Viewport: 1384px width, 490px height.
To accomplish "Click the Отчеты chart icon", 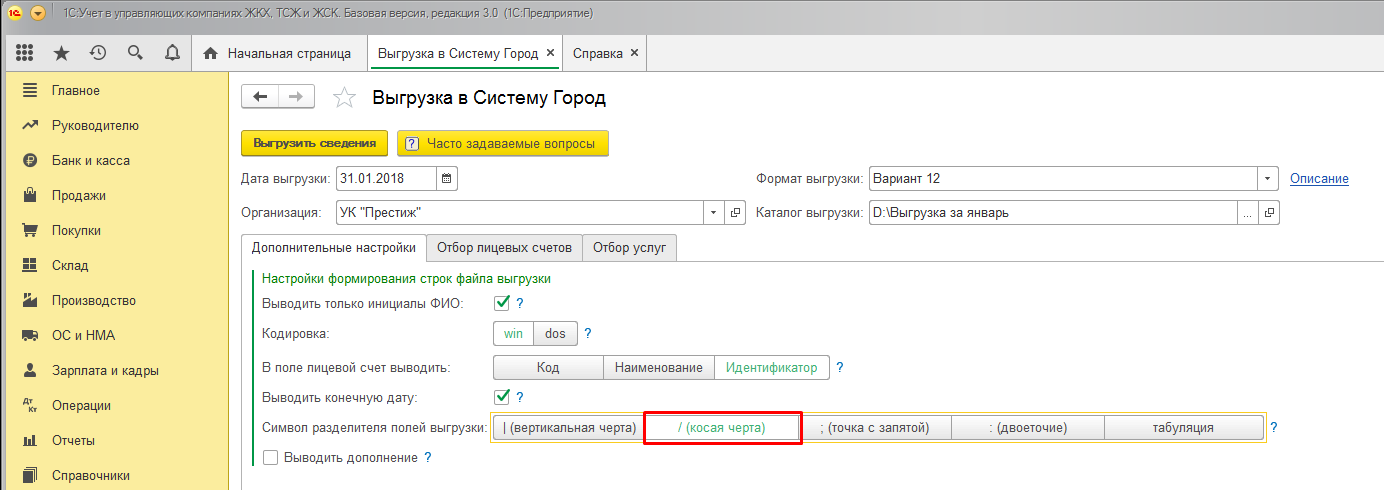I will 29,440.
